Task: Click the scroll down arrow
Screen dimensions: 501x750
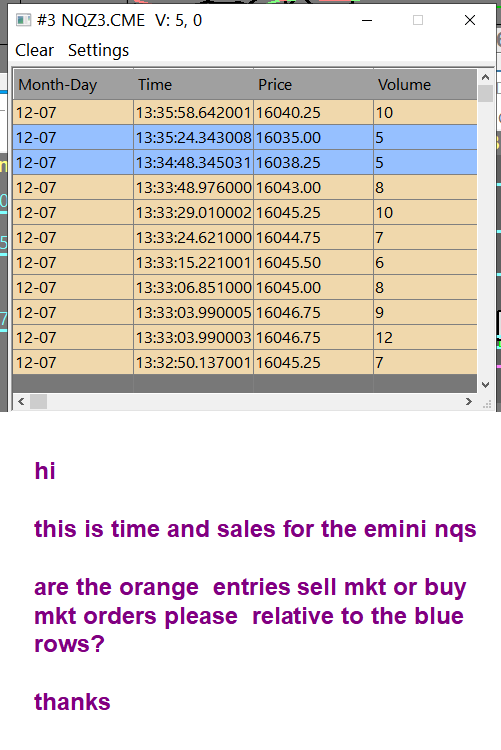Action: [485, 385]
